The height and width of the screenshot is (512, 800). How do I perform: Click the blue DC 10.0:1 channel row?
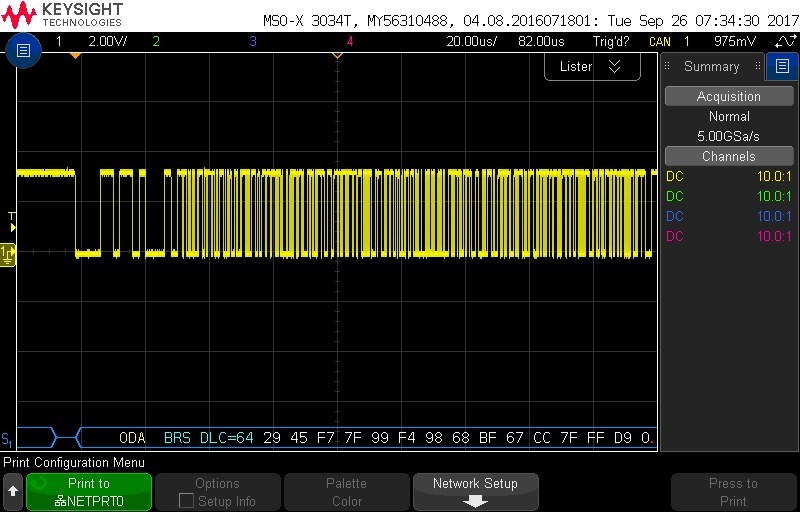pyautogui.click(x=729, y=216)
